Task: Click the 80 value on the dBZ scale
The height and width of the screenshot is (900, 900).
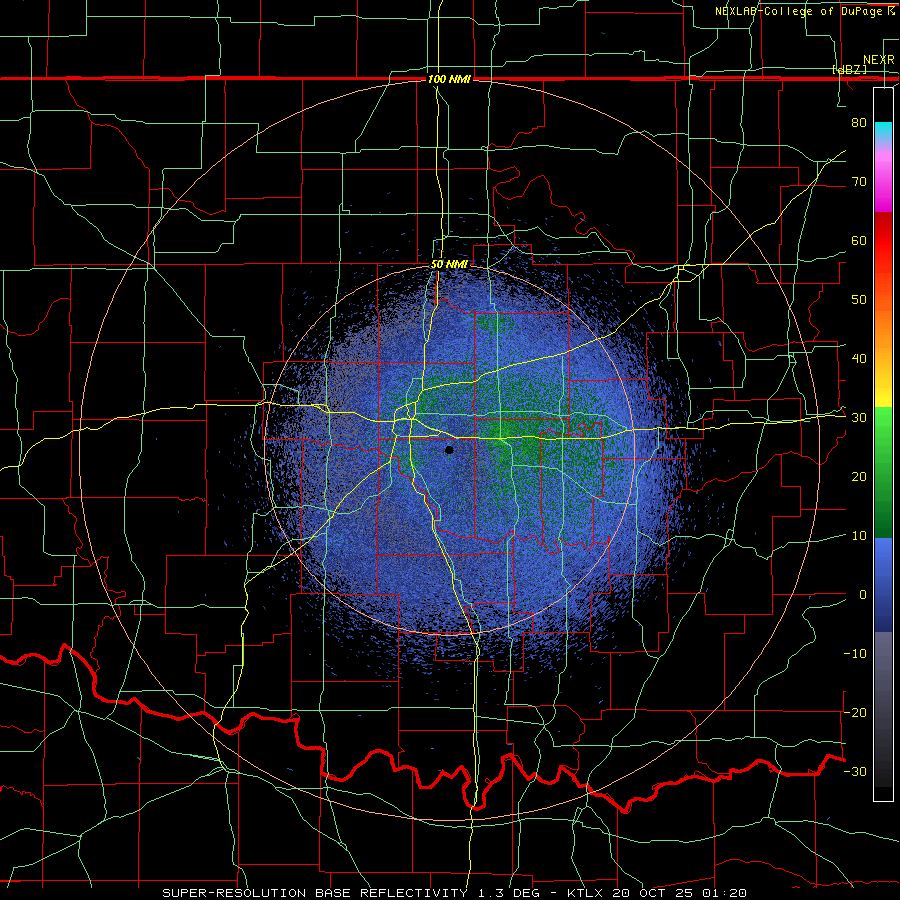Action: [x=859, y=123]
